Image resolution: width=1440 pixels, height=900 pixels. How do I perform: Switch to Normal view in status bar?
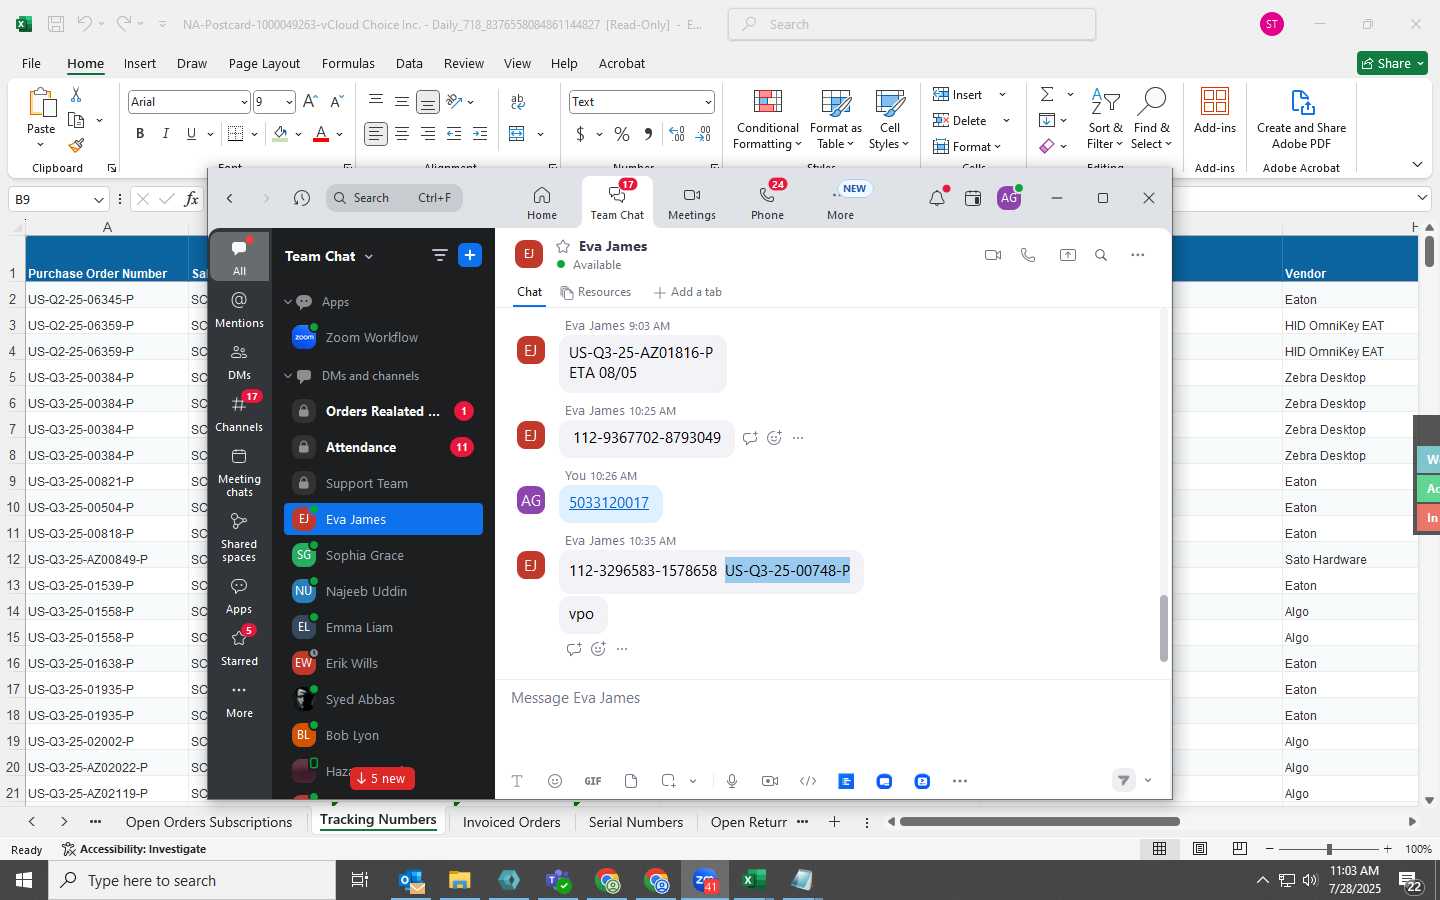pos(1160,848)
